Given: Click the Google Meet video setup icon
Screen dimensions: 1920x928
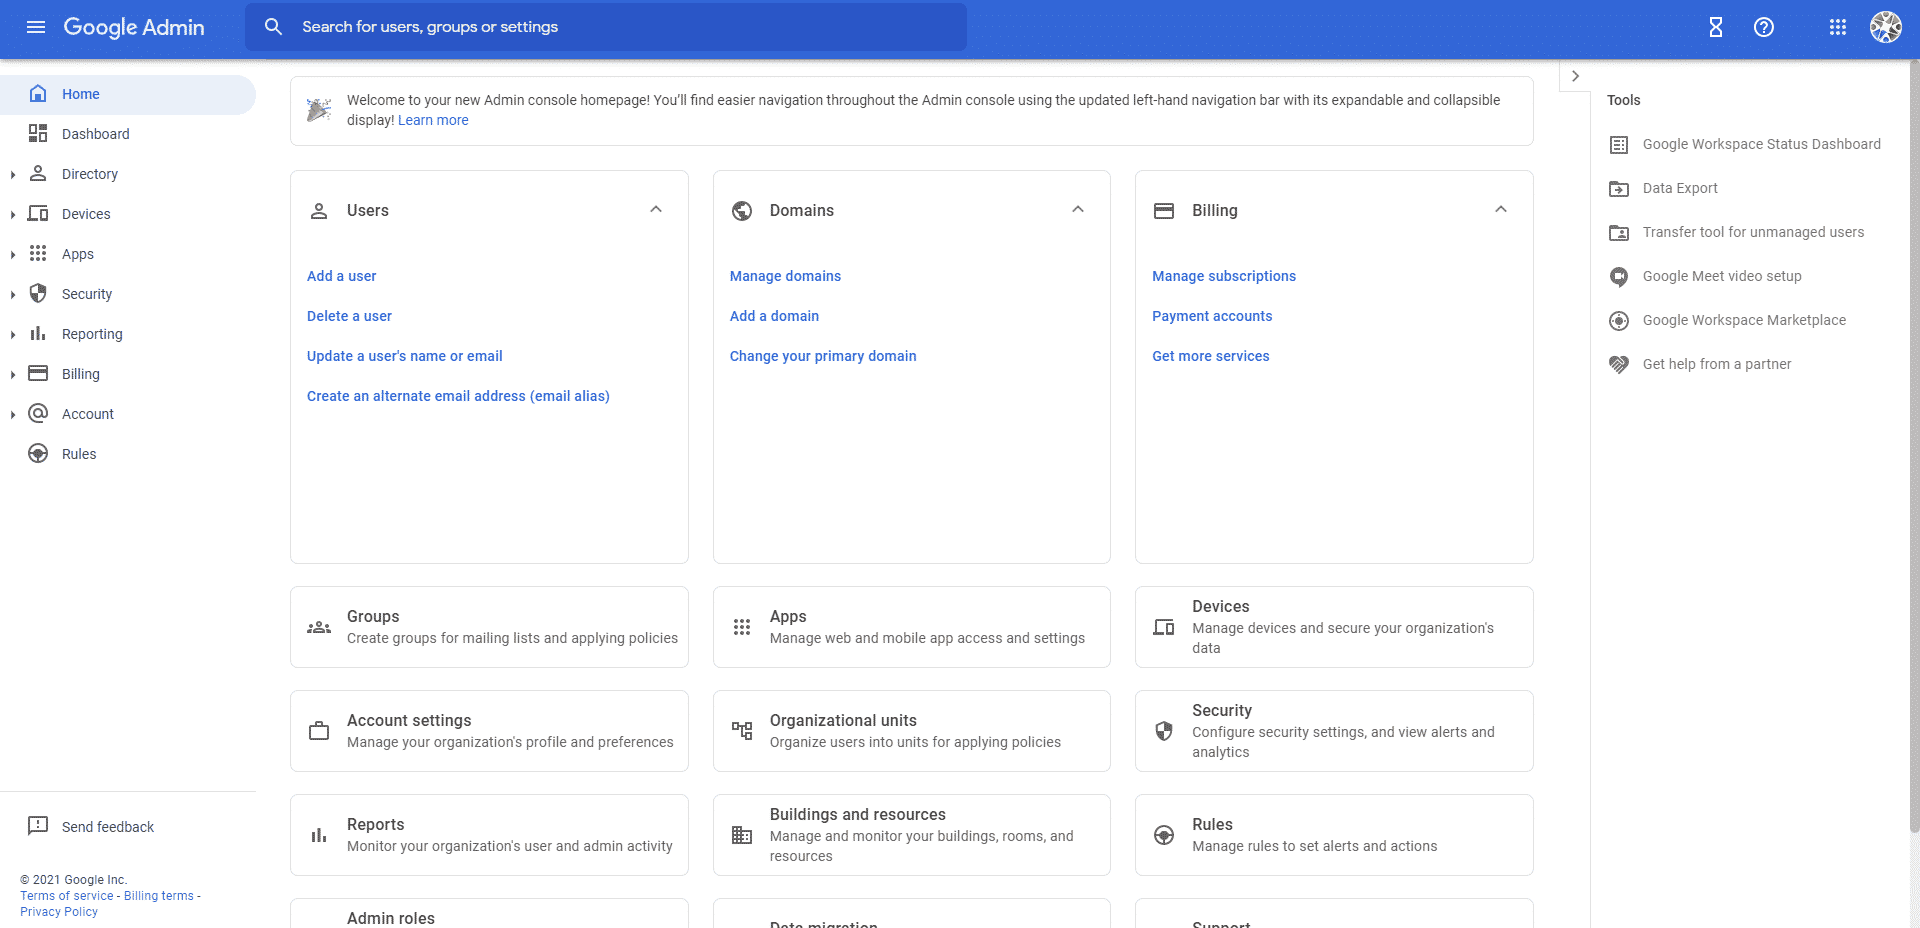Looking at the screenshot, I should (1619, 277).
